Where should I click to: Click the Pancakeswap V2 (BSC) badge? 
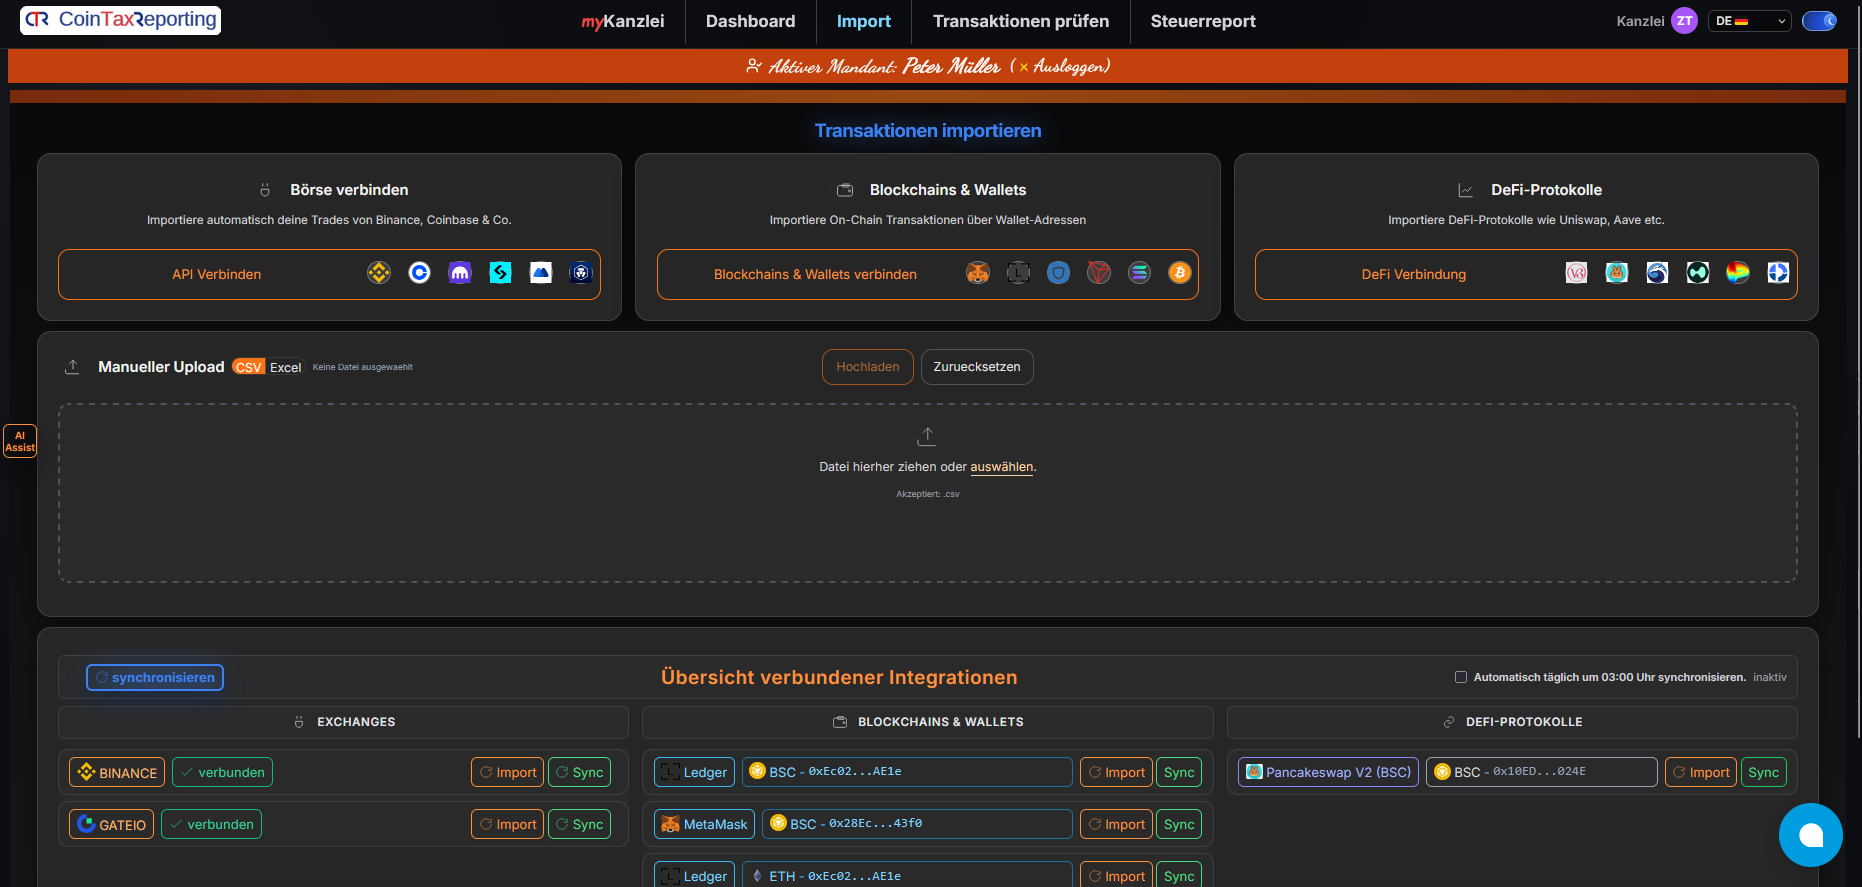point(1328,772)
